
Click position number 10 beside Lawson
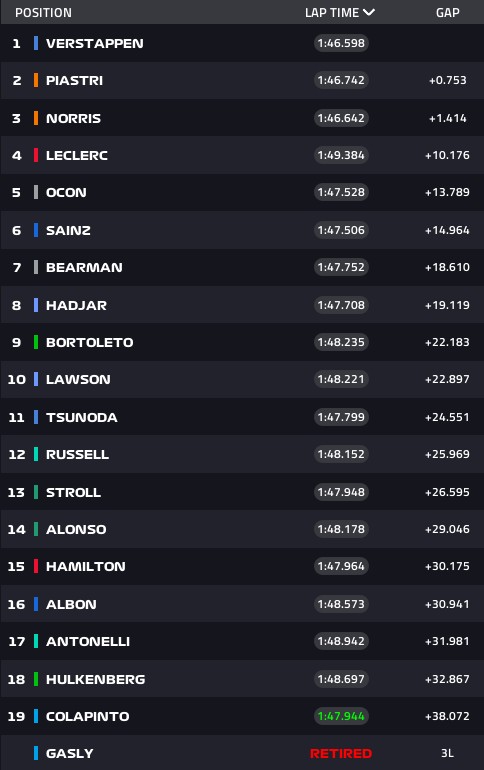[x=17, y=379]
